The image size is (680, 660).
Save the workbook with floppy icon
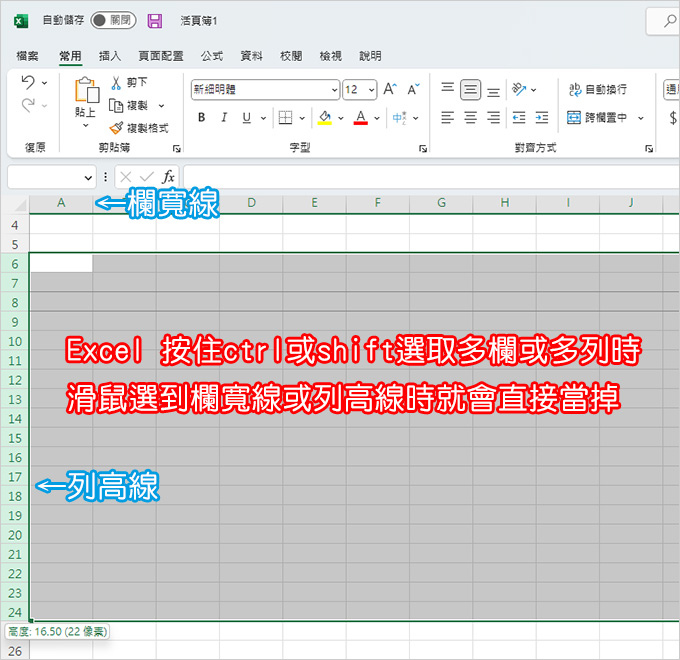point(154,21)
